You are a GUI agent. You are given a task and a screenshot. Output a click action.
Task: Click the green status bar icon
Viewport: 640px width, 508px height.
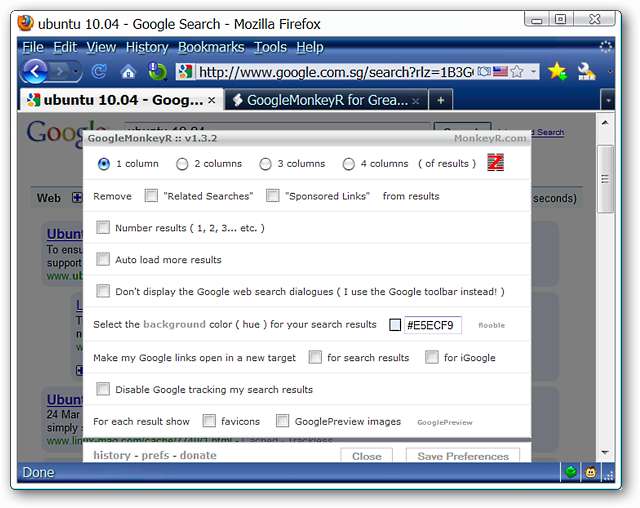tap(571, 473)
